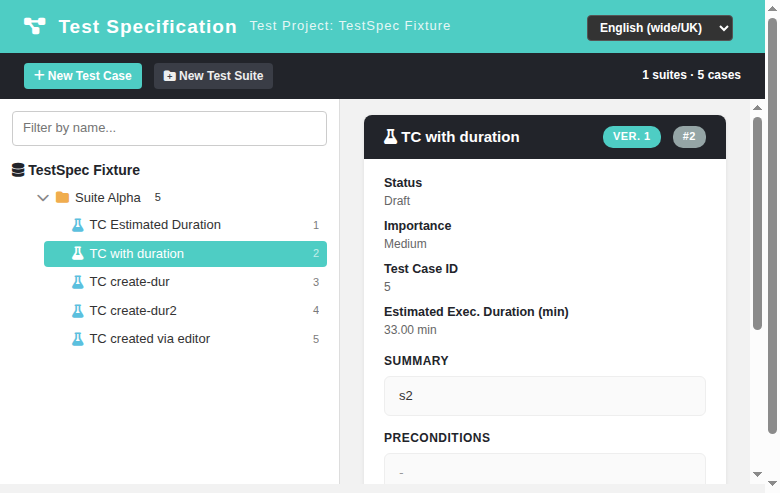The image size is (780, 493).
Task: Click the Suite Alpha count 5
Action: [x=157, y=197]
